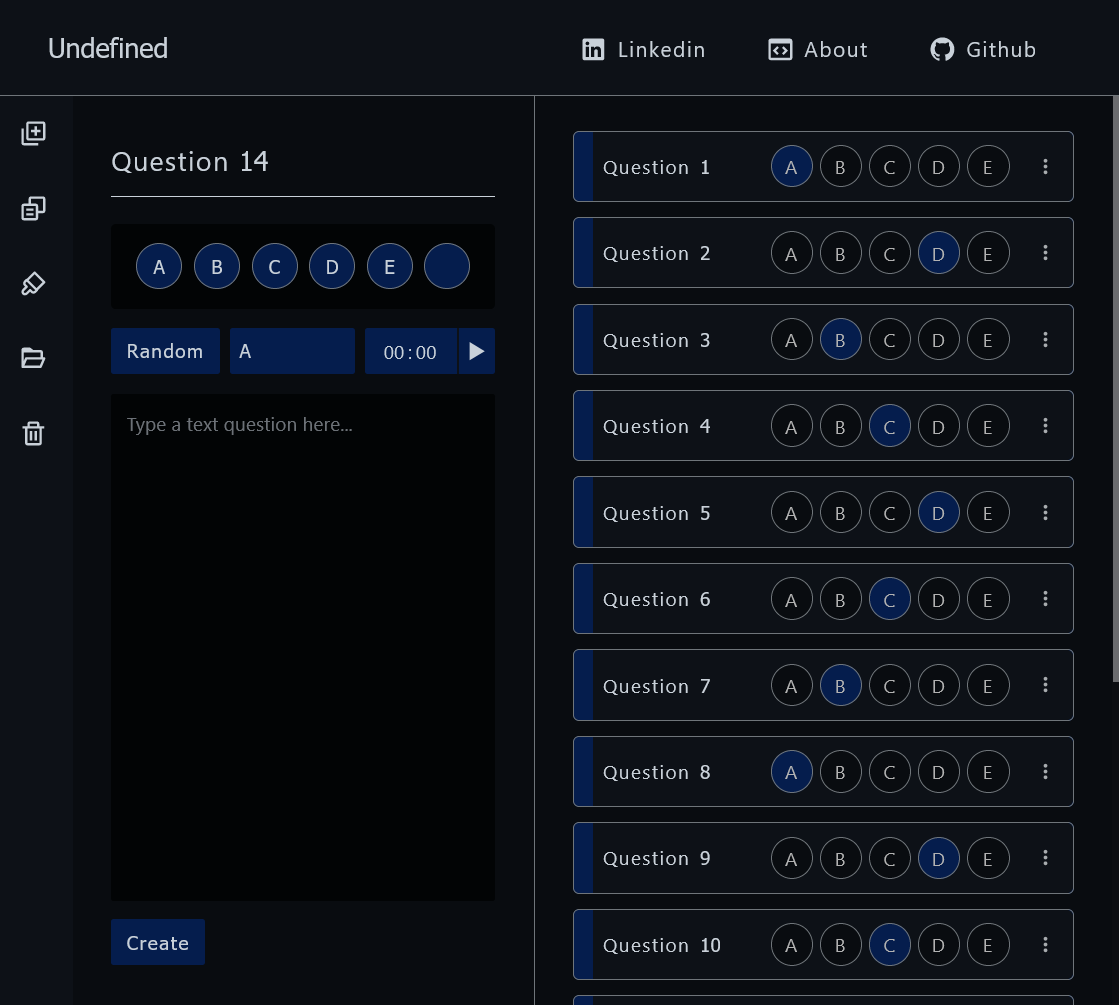Click the Github octocat icon
1119x1005 pixels.
click(942, 49)
